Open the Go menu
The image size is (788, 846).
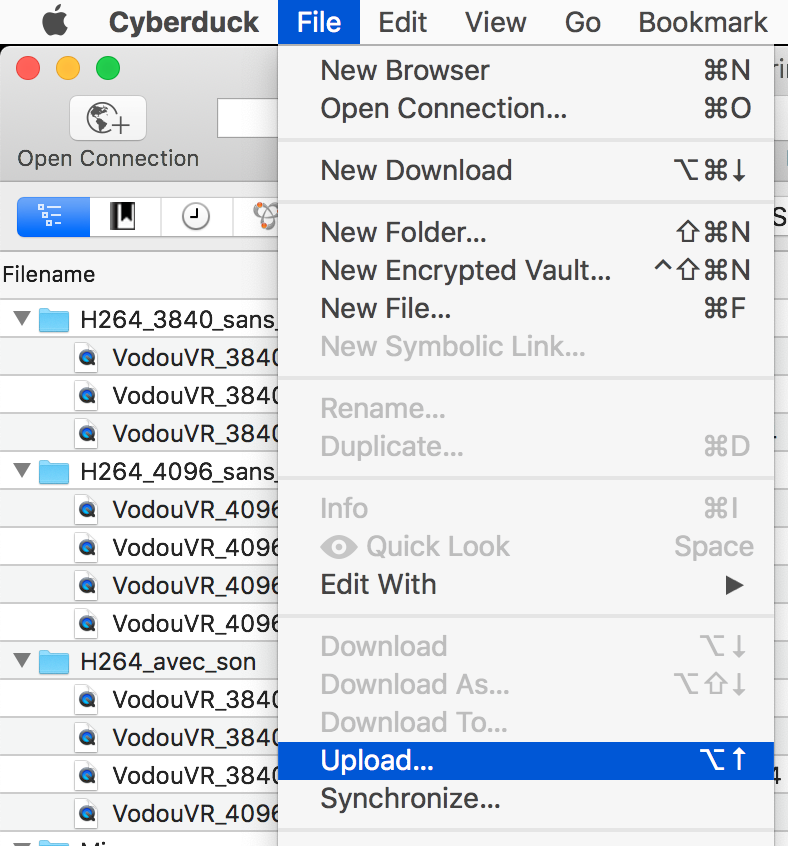pos(582,22)
